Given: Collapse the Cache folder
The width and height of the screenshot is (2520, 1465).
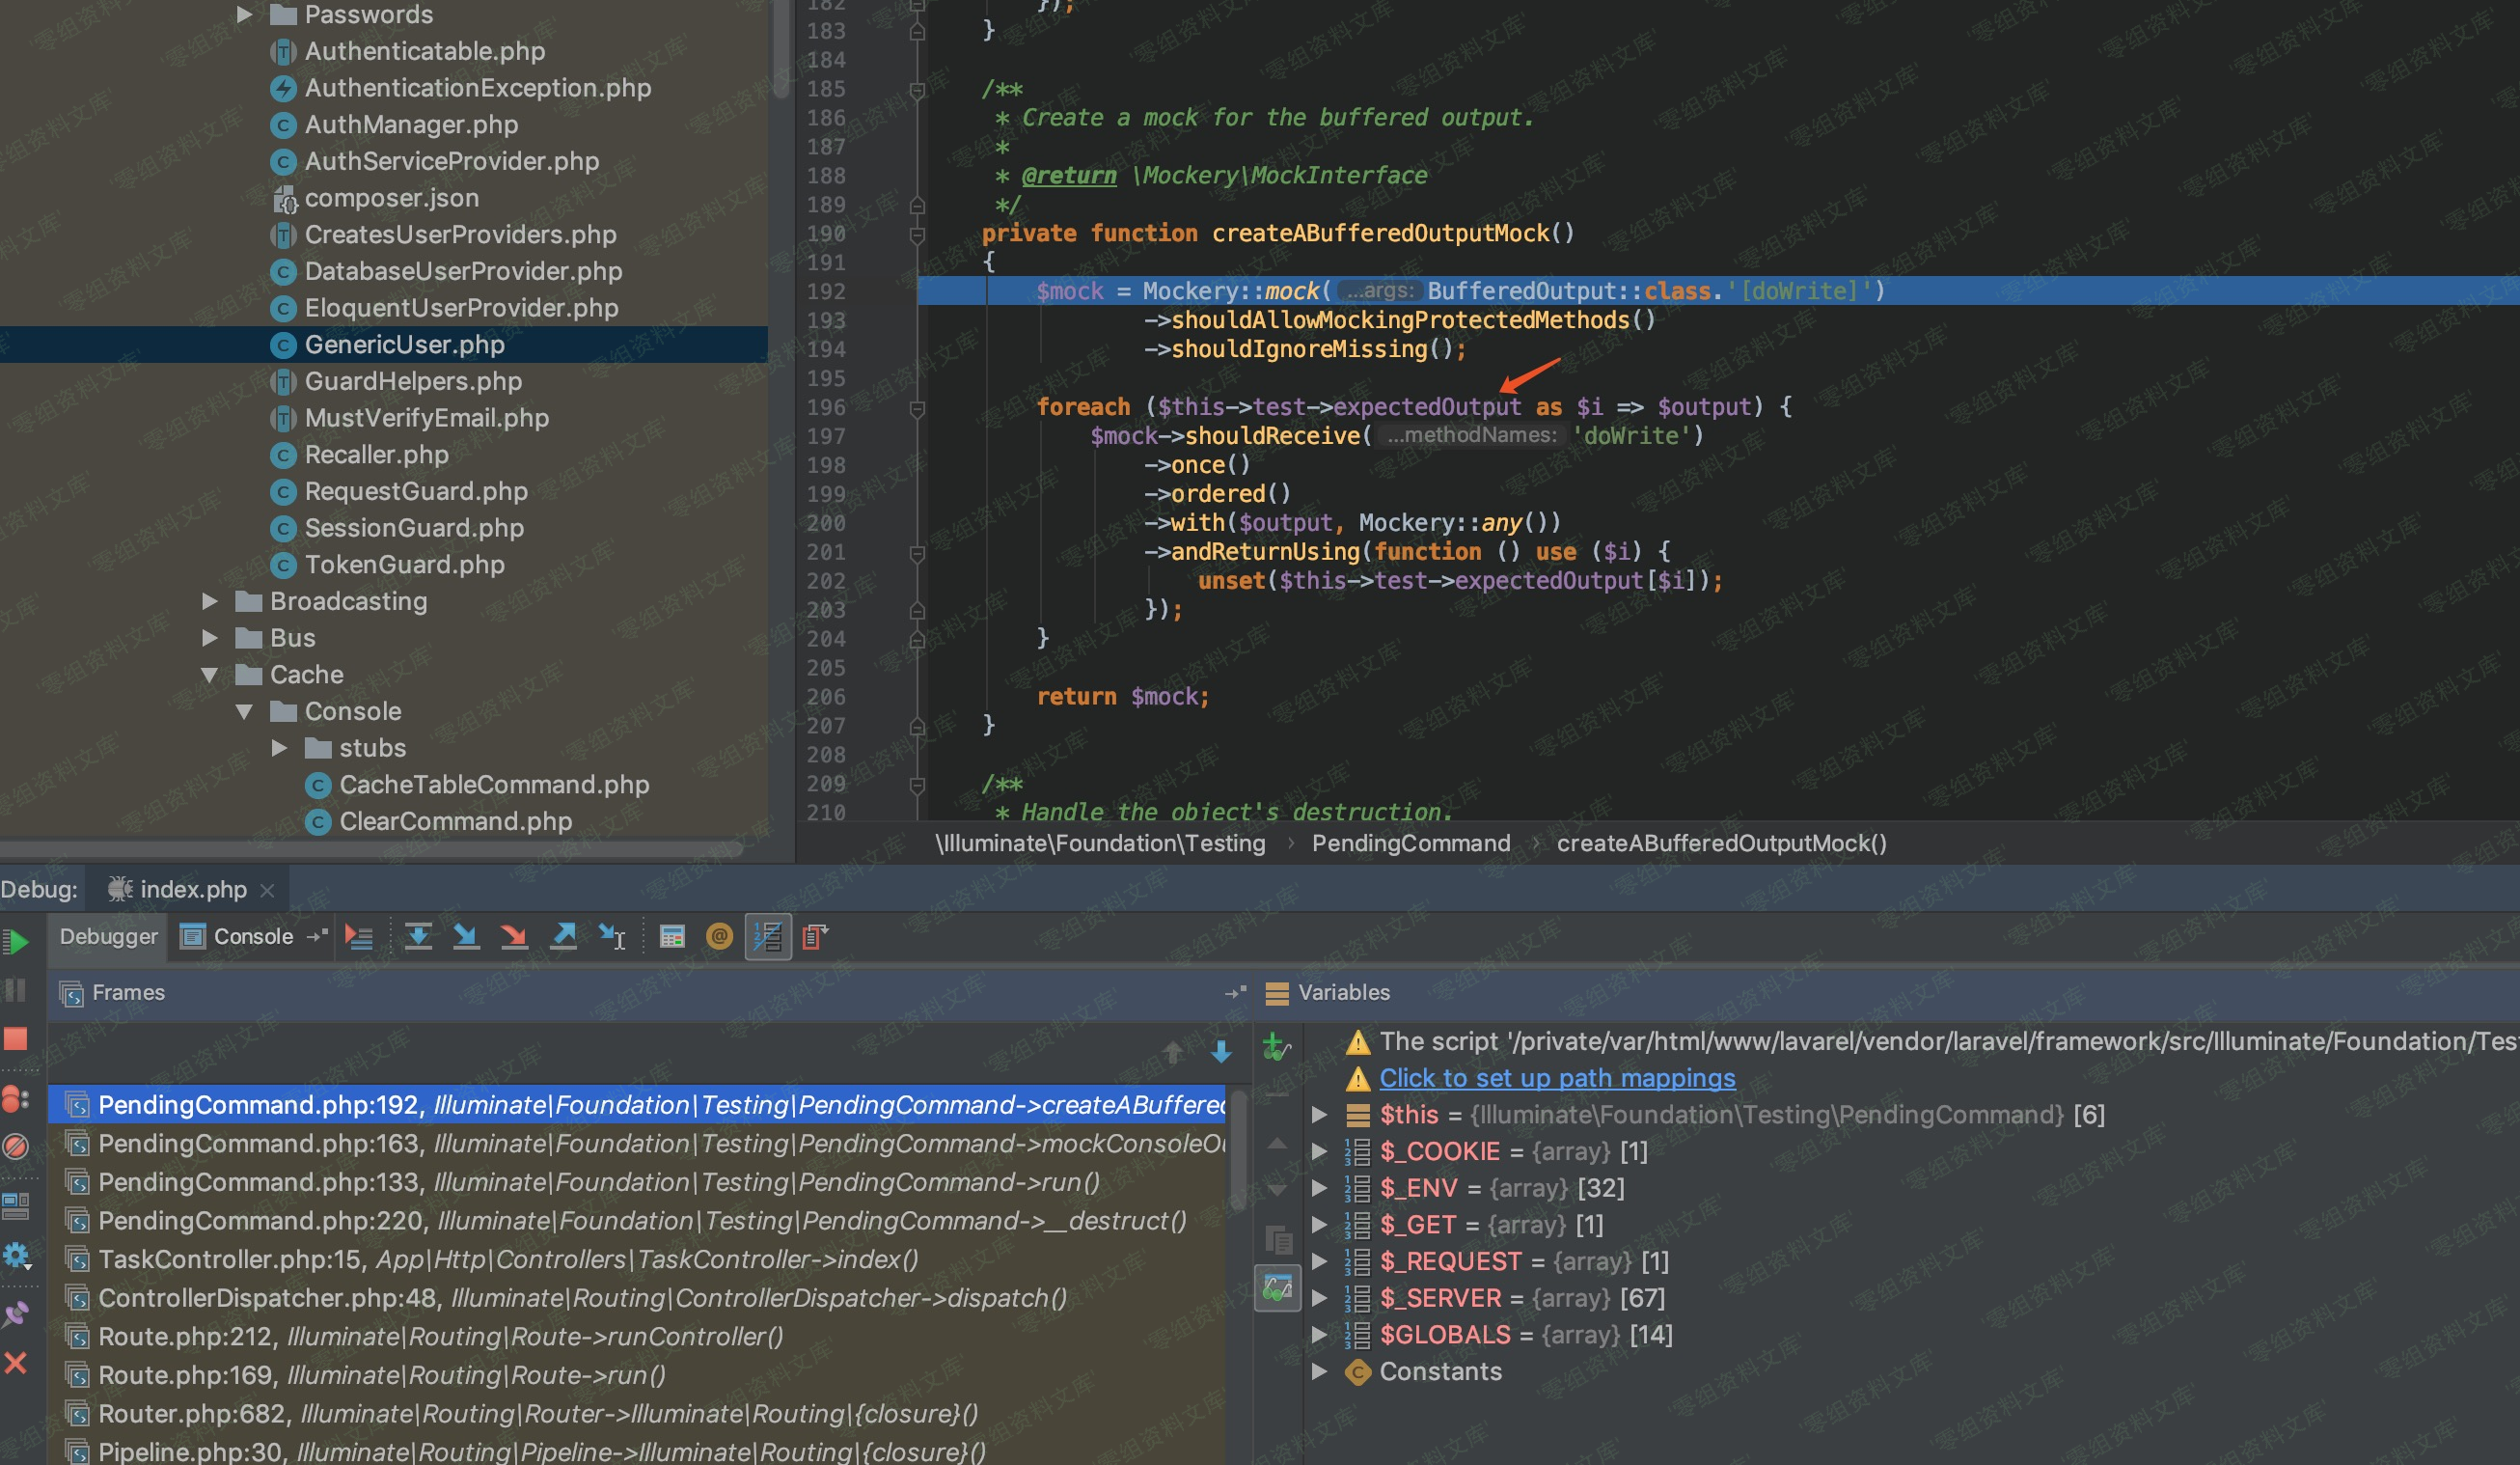Looking at the screenshot, I should click(x=210, y=675).
